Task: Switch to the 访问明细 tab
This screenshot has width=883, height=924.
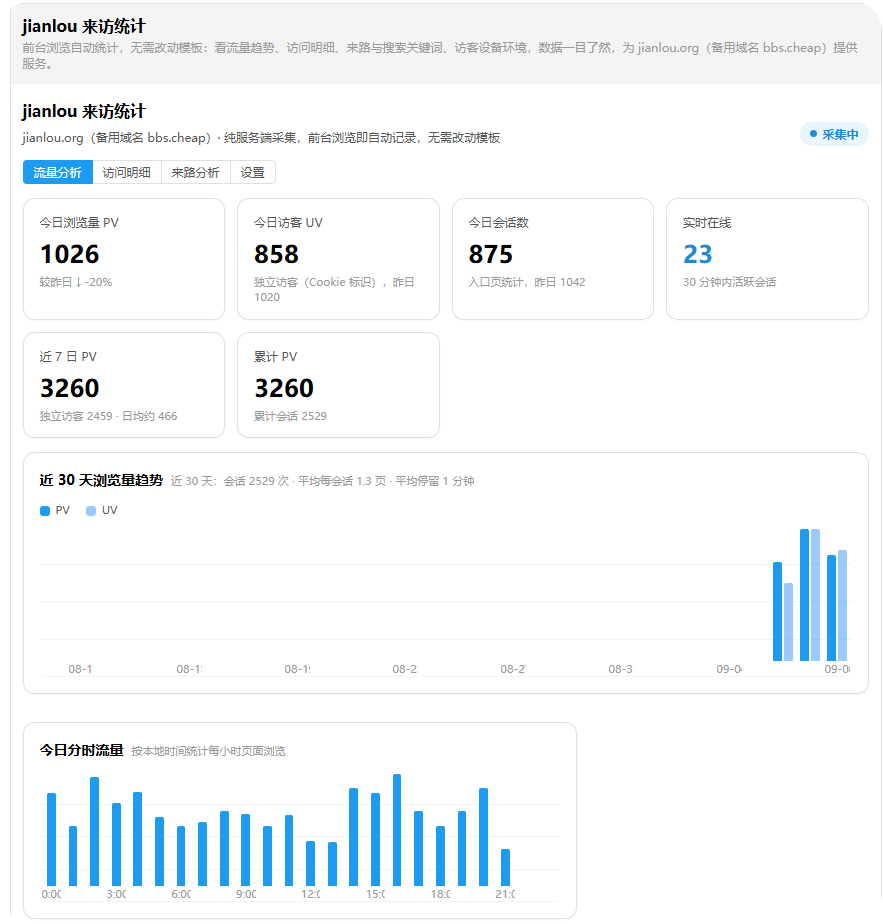Action: [x=127, y=172]
